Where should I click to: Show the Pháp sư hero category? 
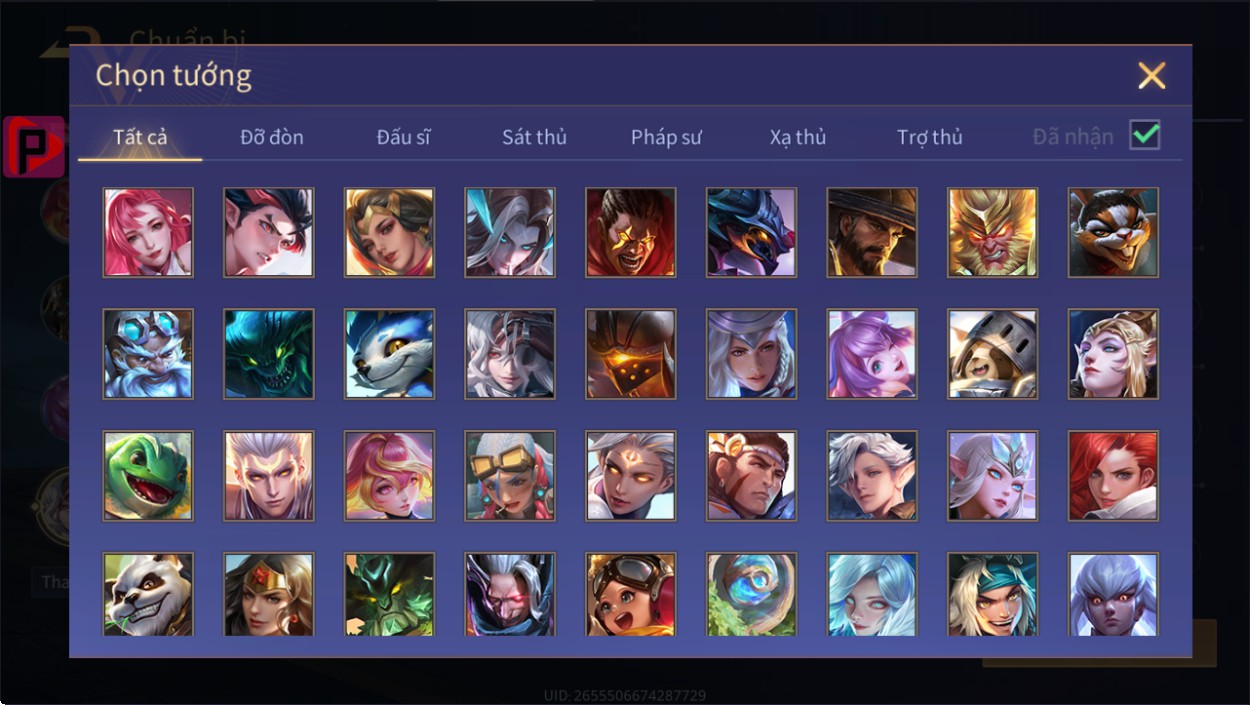[666, 137]
